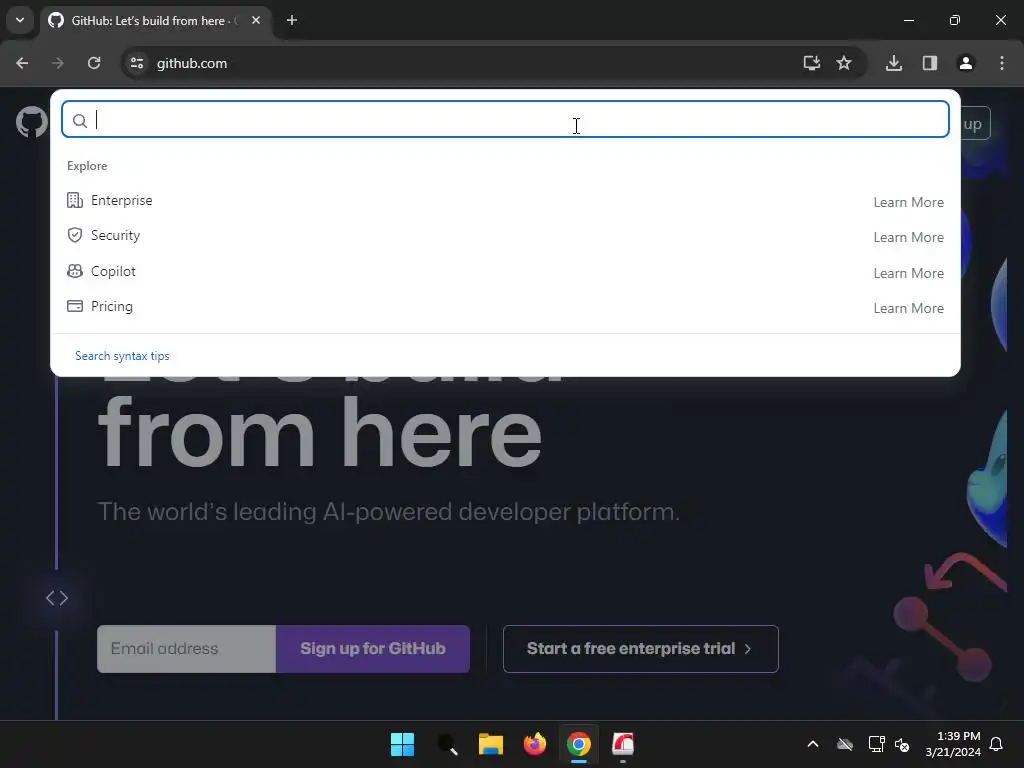Click Learn More beside Security
Viewport: 1024px width, 768px height.
[x=908, y=238]
